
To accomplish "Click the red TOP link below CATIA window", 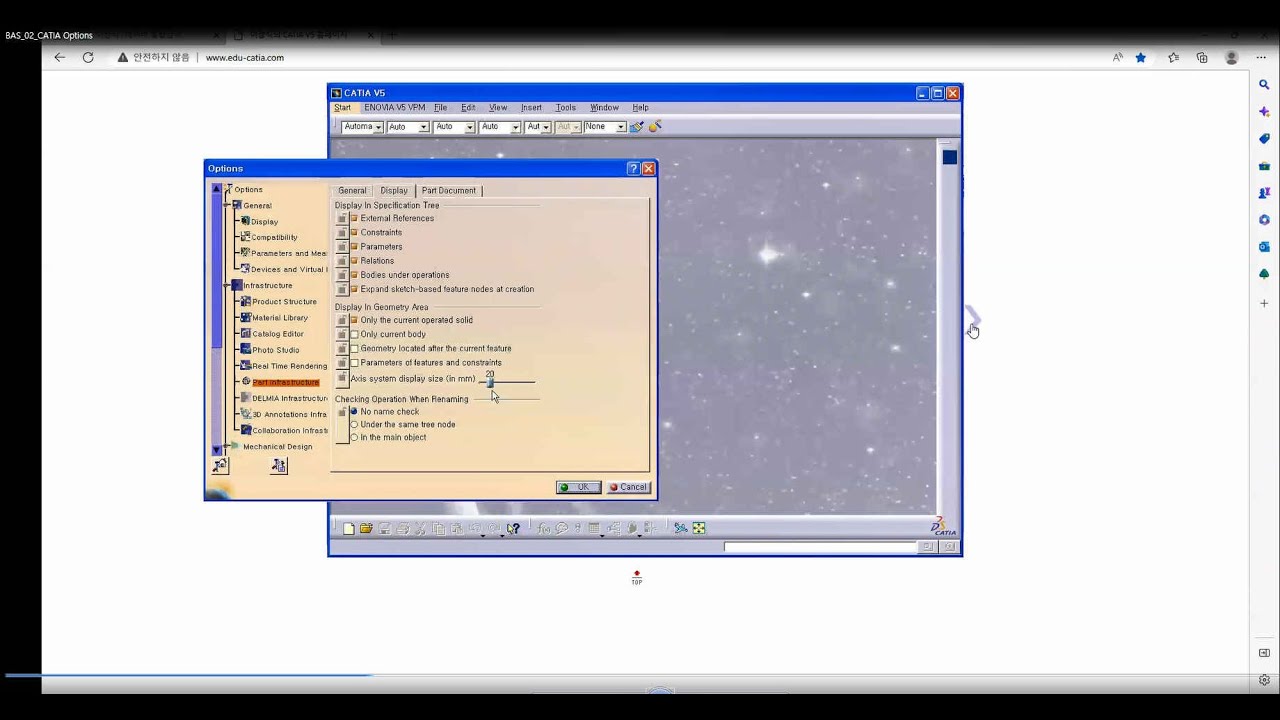I will (637, 578).
